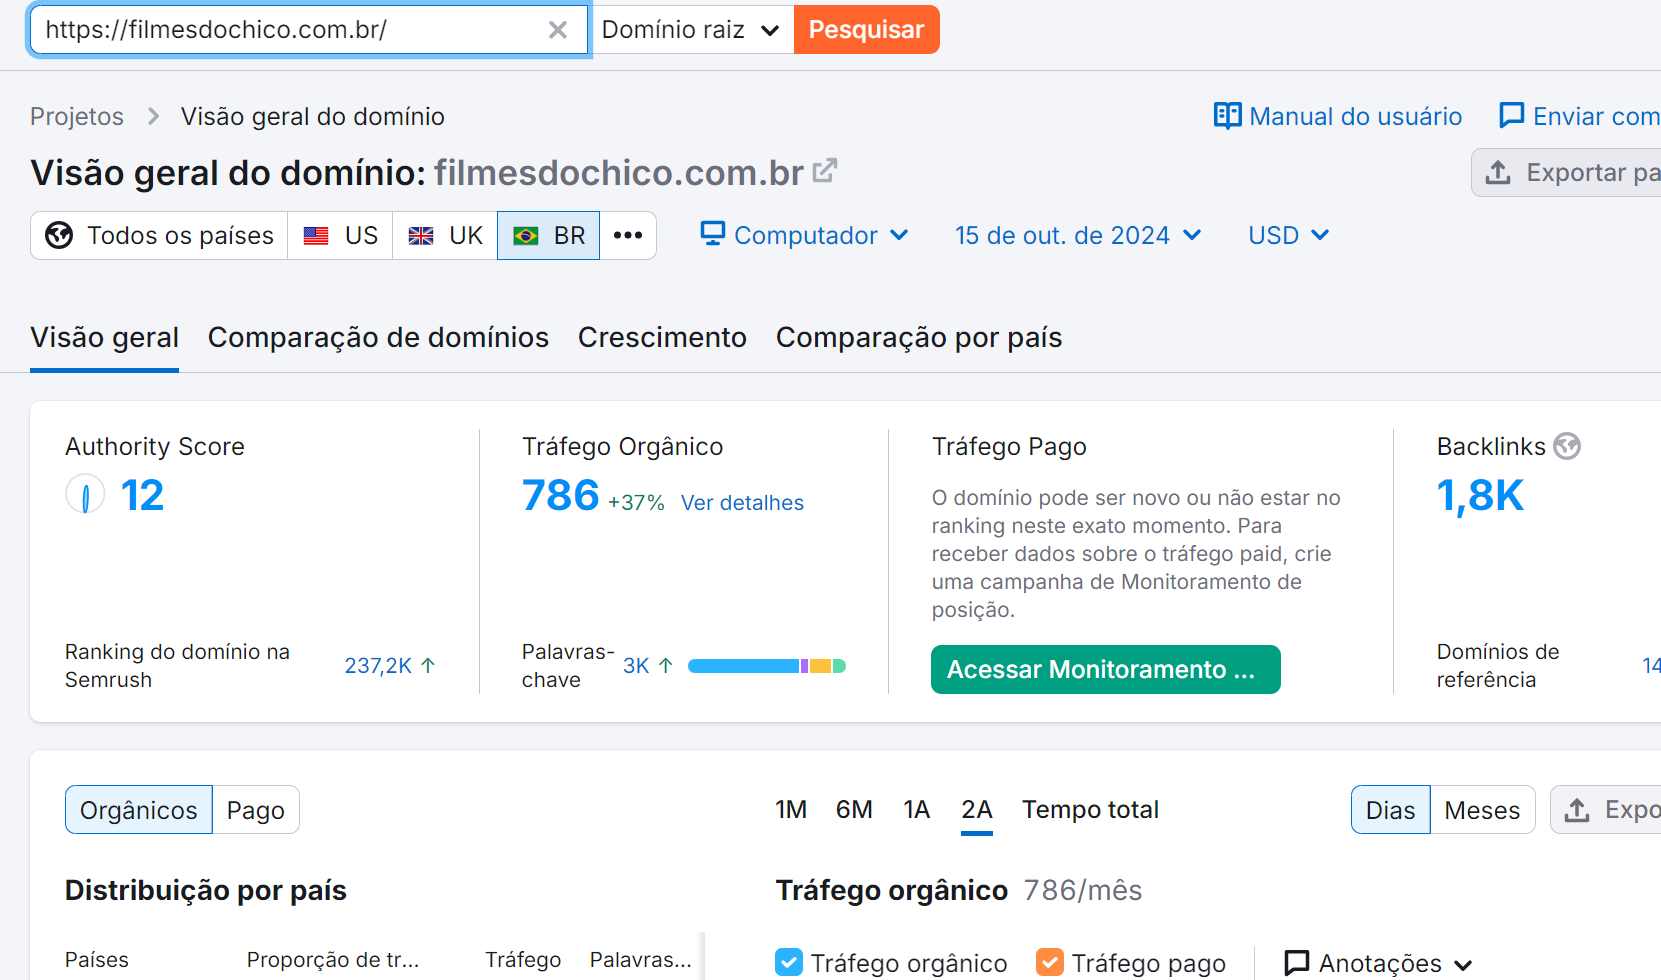Viewport: 1661px width, 980px height.
Task: Select the Orgânicos toggle button
Action: tap(139, 810)
